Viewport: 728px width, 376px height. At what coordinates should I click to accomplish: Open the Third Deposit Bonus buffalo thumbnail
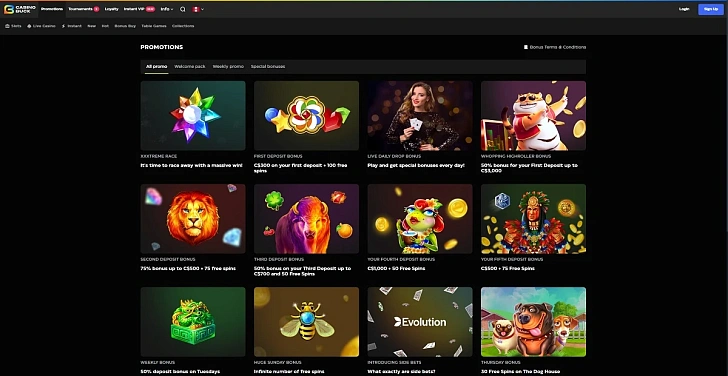click(306, 219)
